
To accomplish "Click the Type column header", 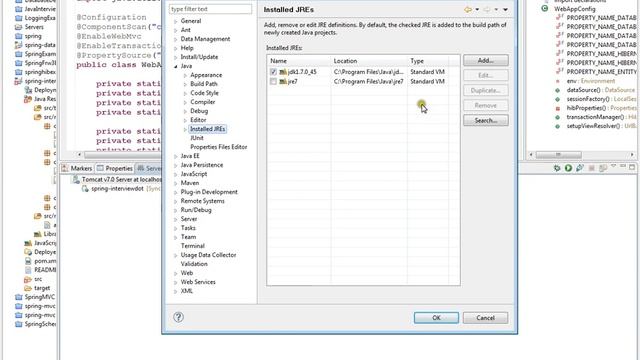I will [x=427, y=61].
